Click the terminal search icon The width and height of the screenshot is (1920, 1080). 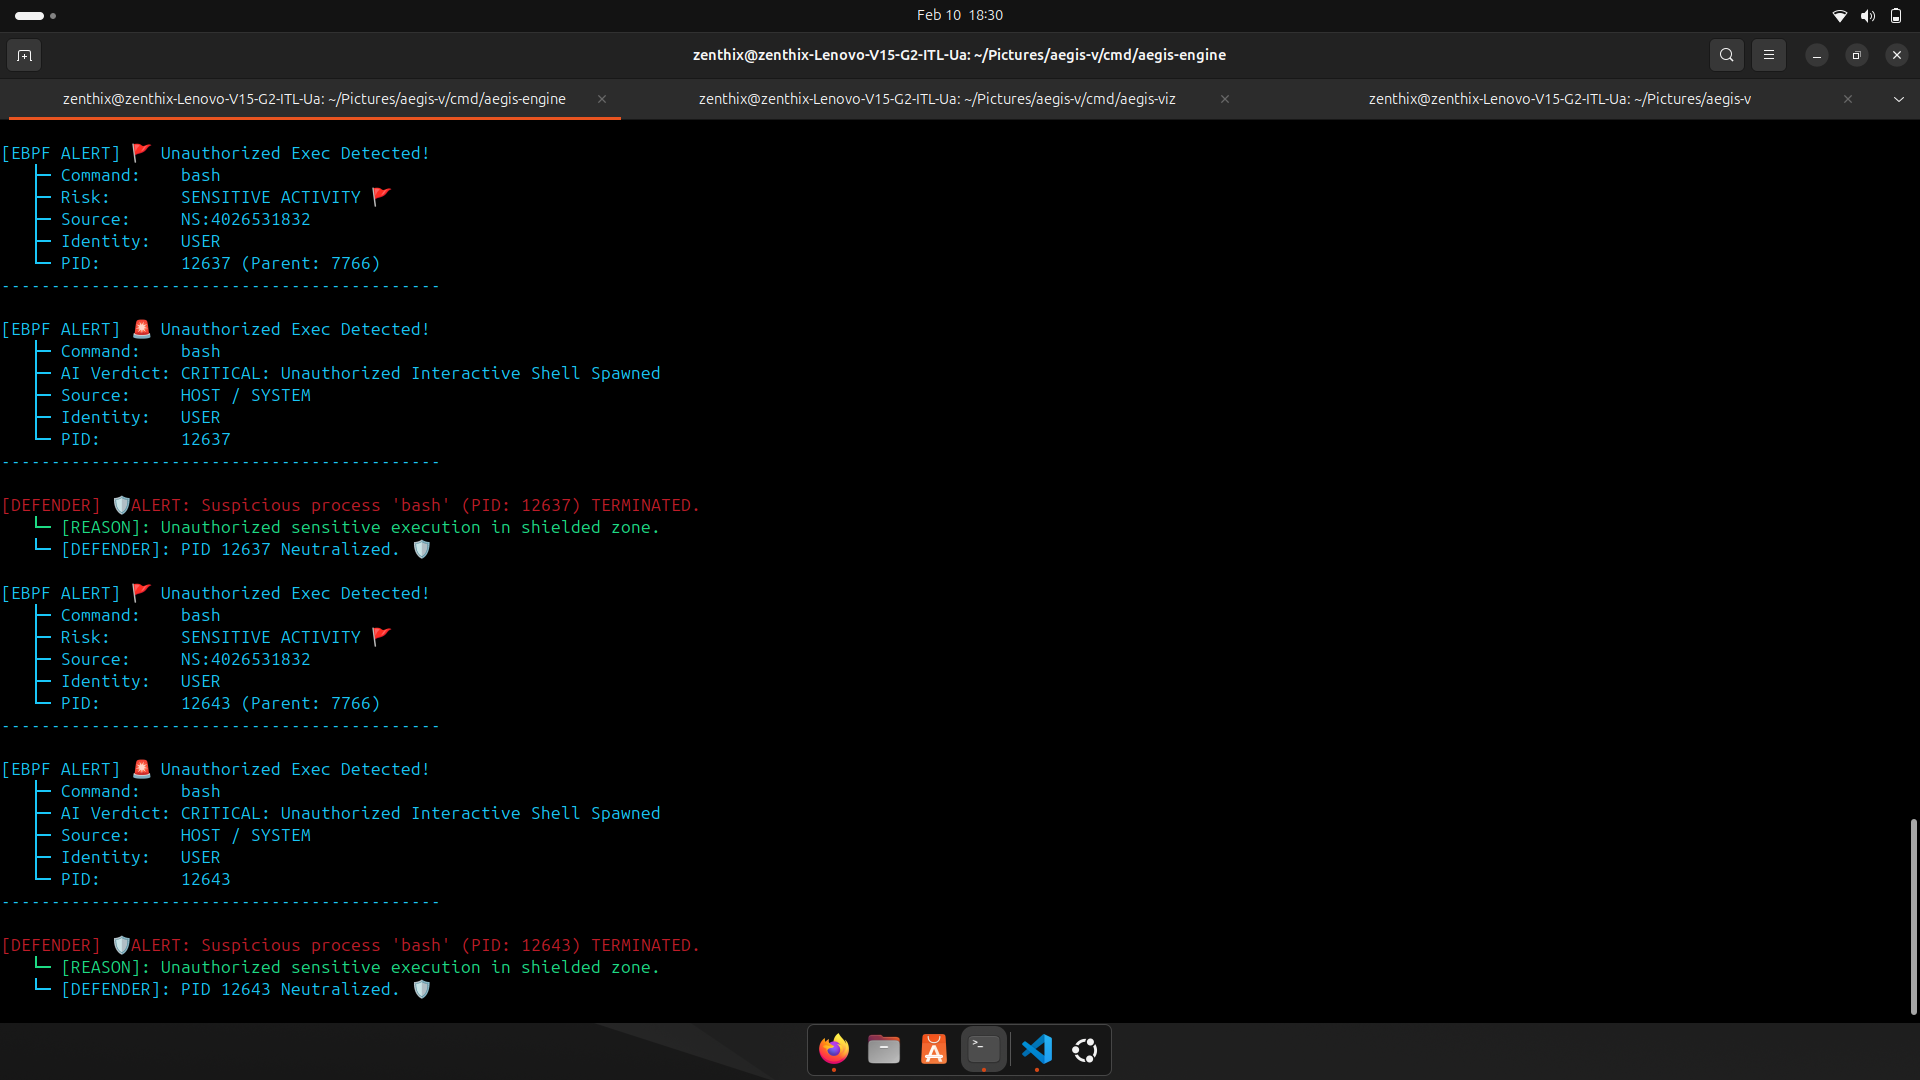pyautogui.click(x=1726, y=55)
